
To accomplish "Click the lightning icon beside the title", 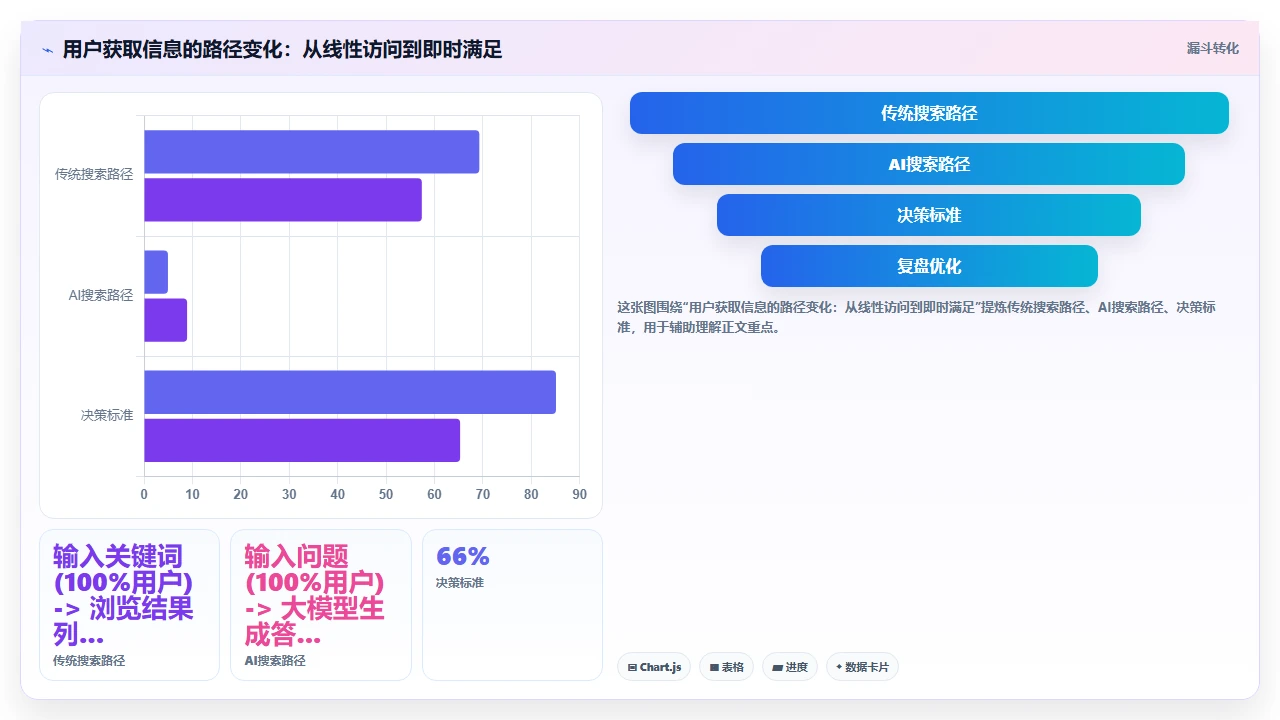I will pyautogui.click(x=48, y=49).
